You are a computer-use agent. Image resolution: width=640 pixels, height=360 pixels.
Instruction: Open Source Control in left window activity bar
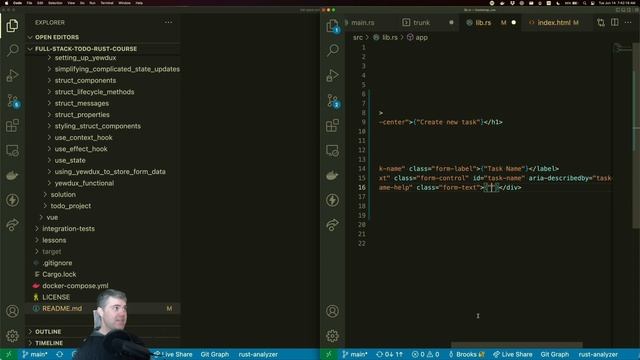click(x=12, y=100)
